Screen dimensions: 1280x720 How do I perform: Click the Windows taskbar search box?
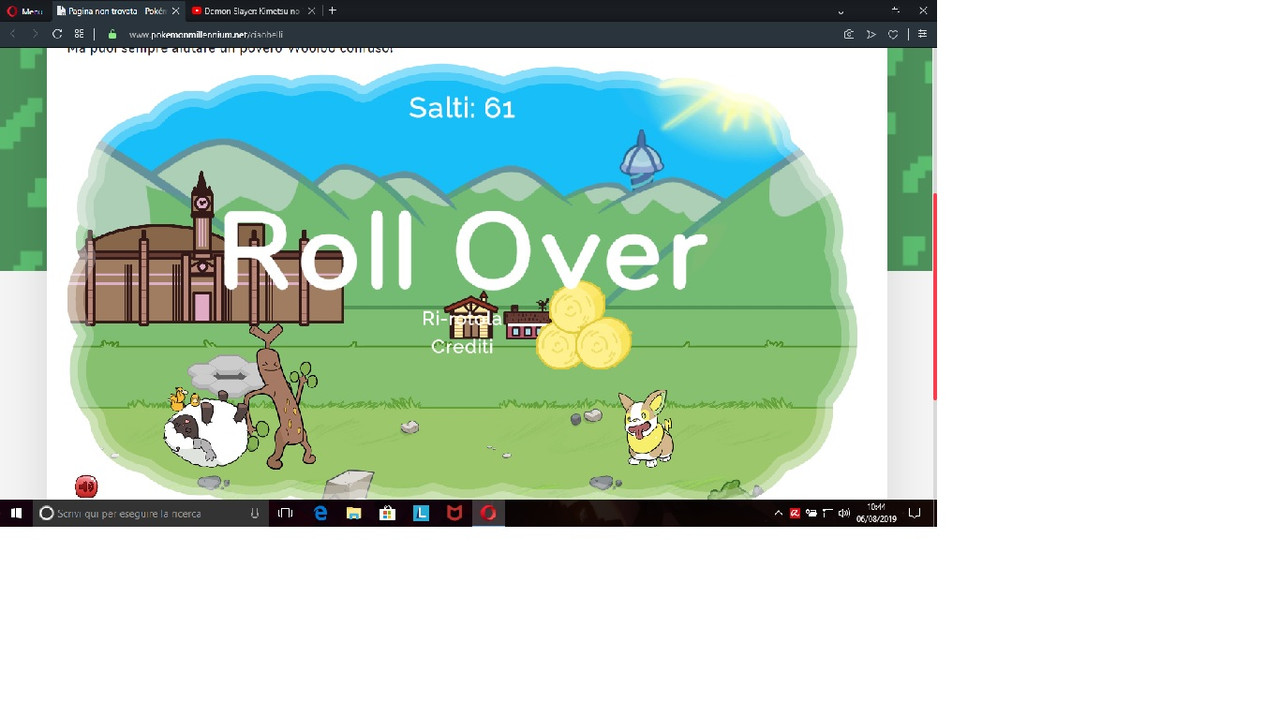click(150, 513)
